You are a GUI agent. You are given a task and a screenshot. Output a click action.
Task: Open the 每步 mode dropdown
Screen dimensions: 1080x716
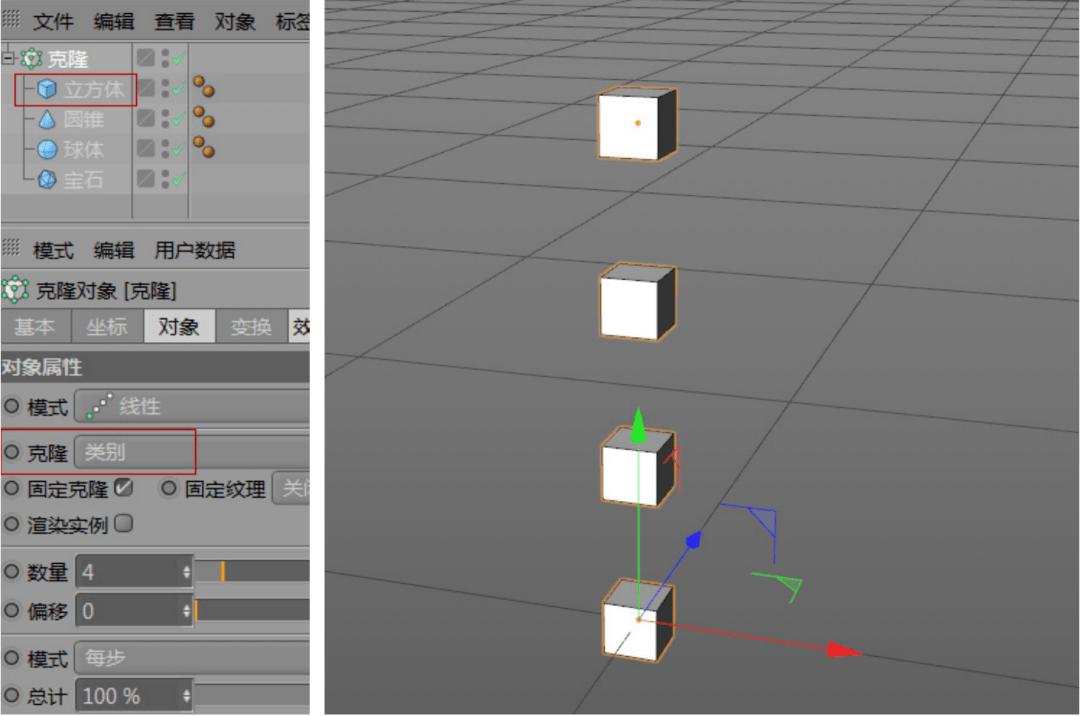(192, 657)
